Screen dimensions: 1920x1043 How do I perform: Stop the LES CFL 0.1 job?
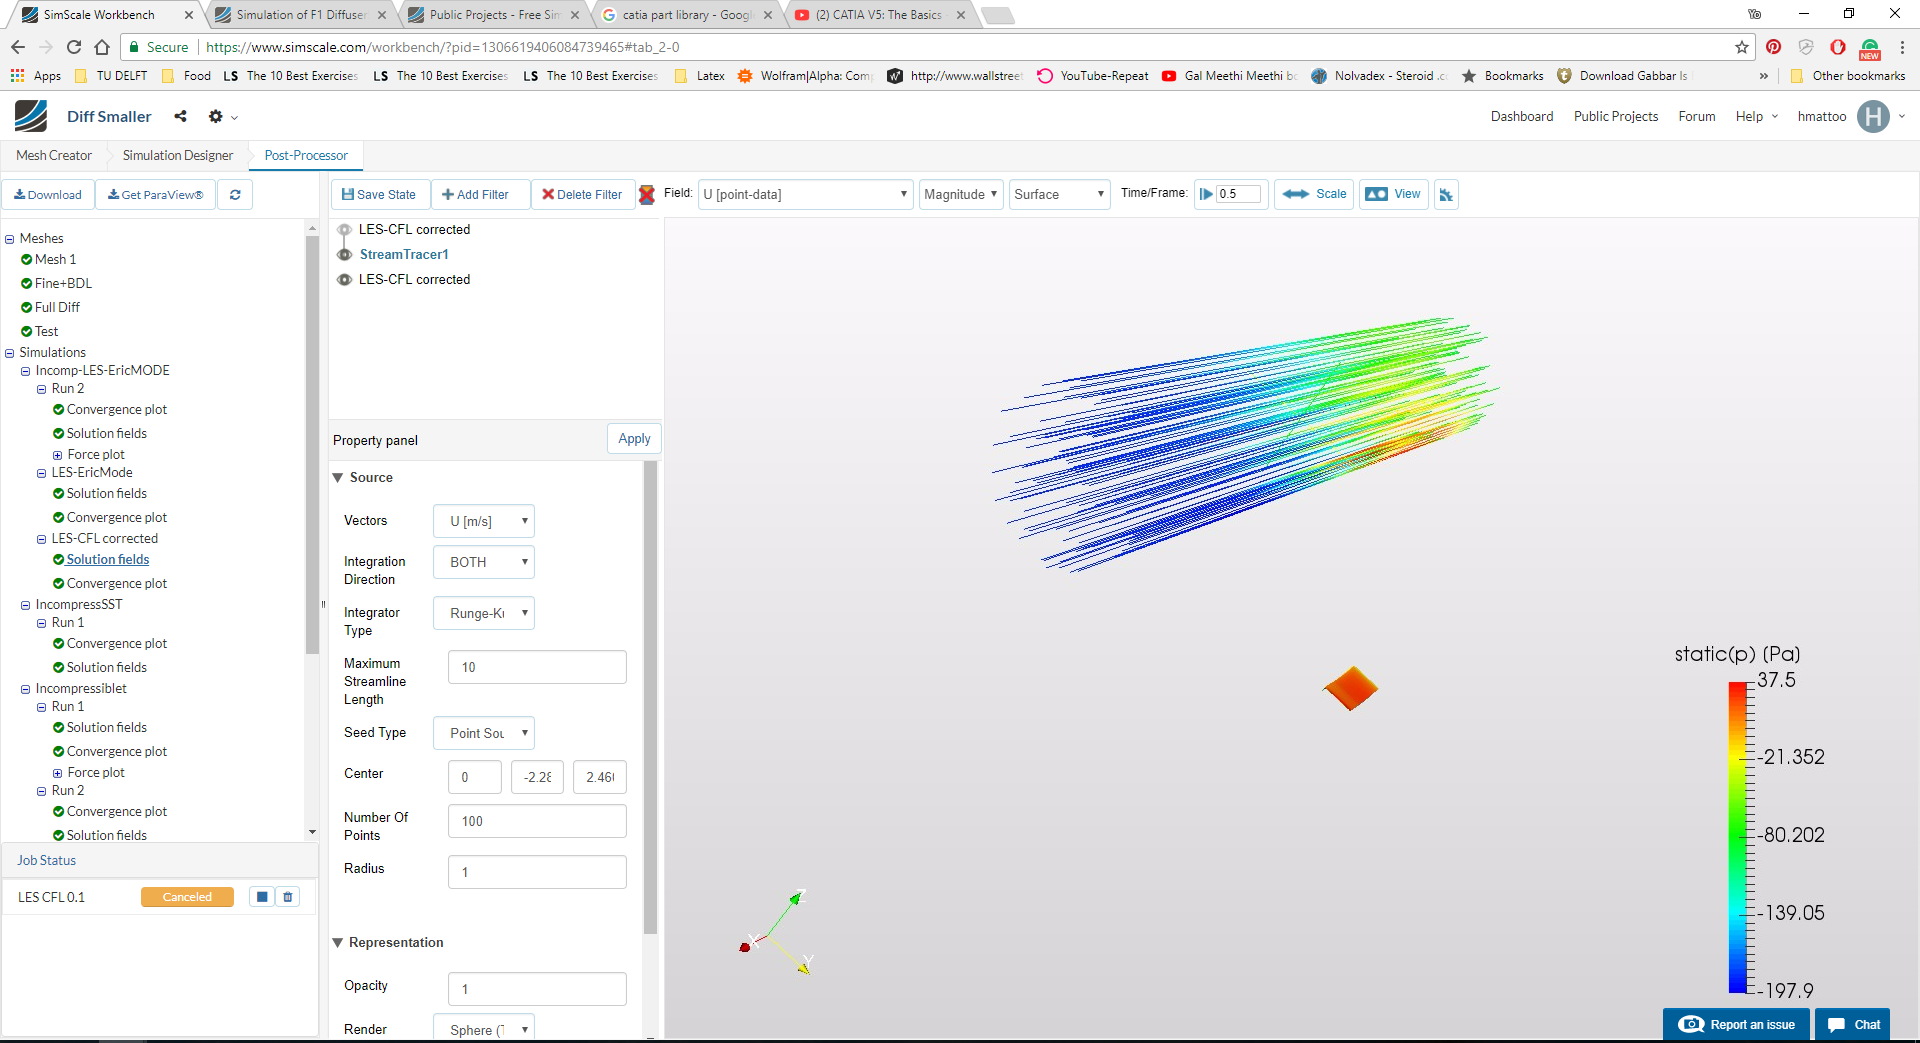[262, 897]
